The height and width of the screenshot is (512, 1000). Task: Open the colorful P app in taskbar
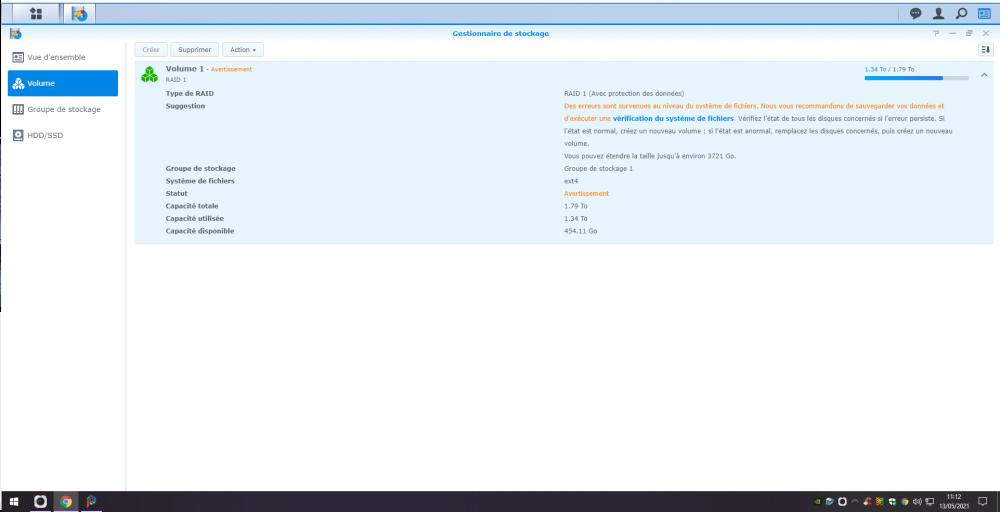91,502
